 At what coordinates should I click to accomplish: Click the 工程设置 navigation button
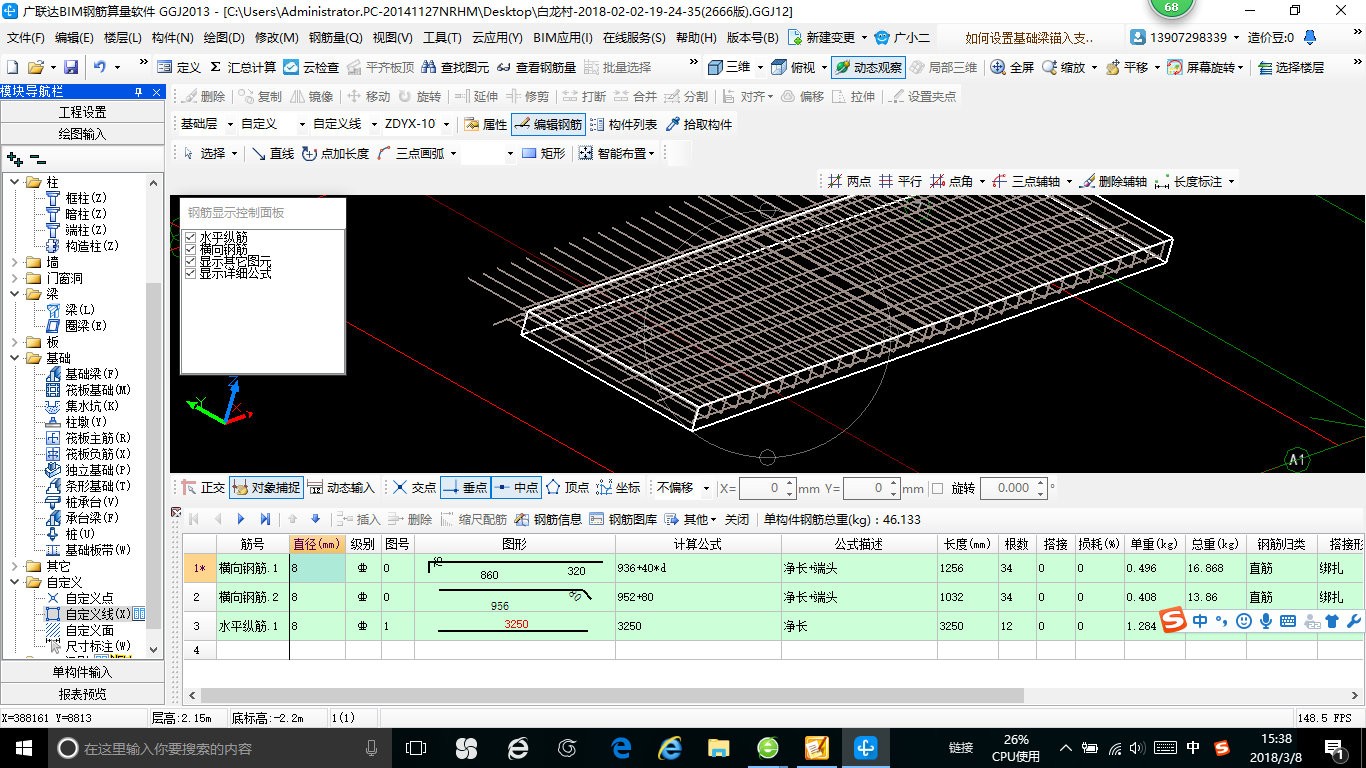(x=82, y=112)
